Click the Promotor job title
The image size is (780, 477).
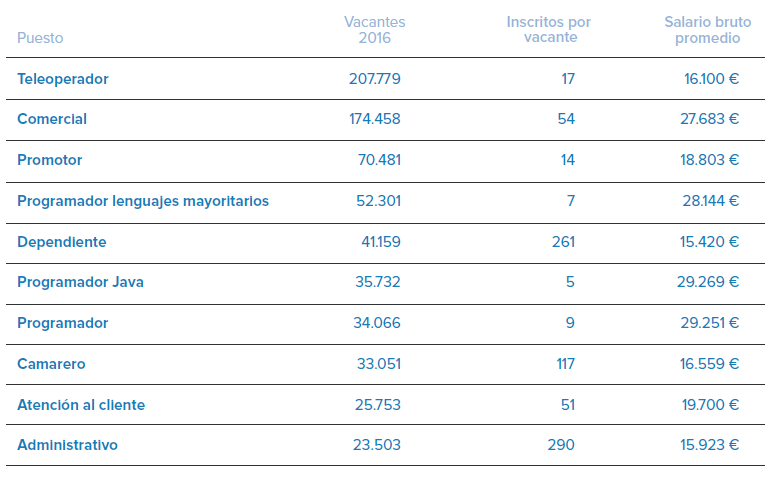pyautogui.click(x=50, y=160)
